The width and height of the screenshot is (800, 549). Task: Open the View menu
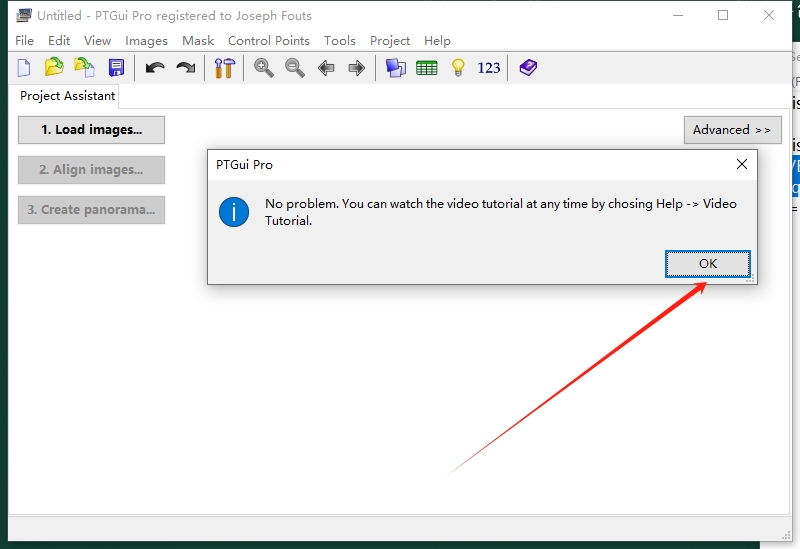click(x=97, y=41)
